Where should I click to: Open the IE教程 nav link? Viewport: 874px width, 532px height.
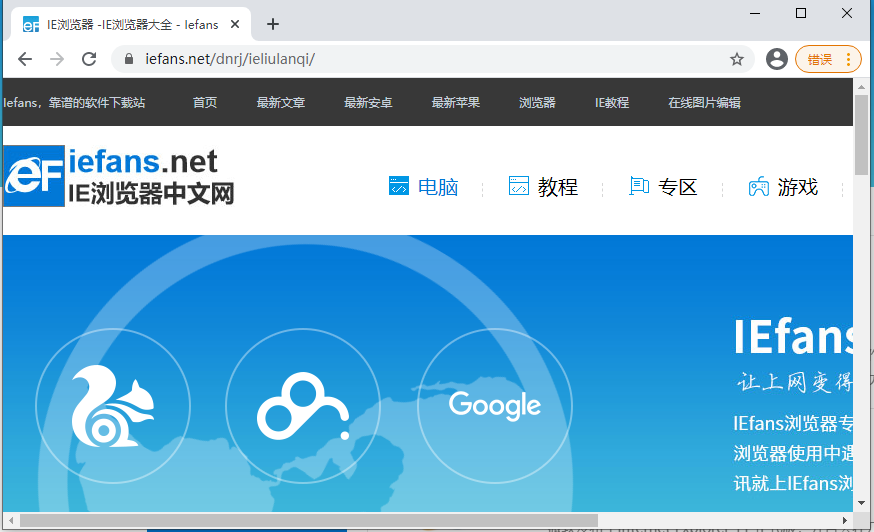[x=612, y=103]
